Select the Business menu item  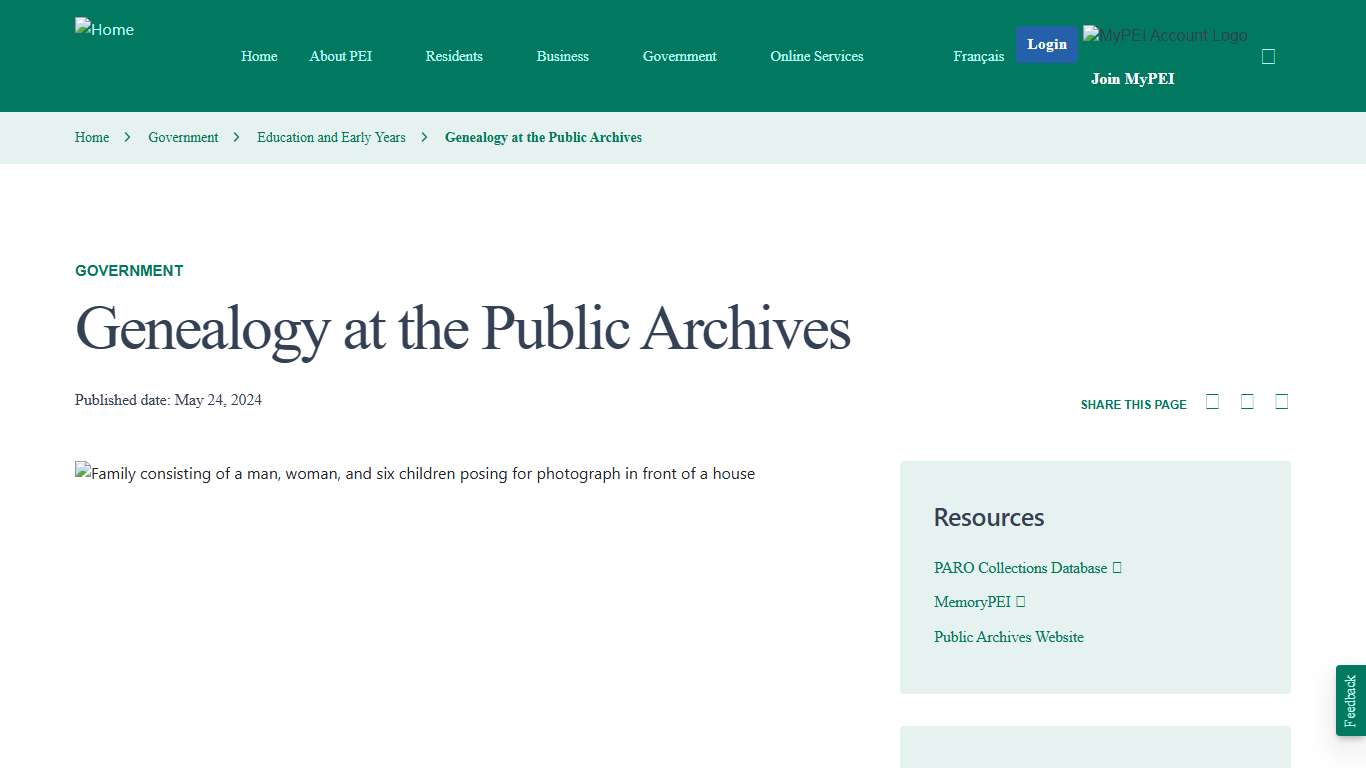[x=562, y=56]
